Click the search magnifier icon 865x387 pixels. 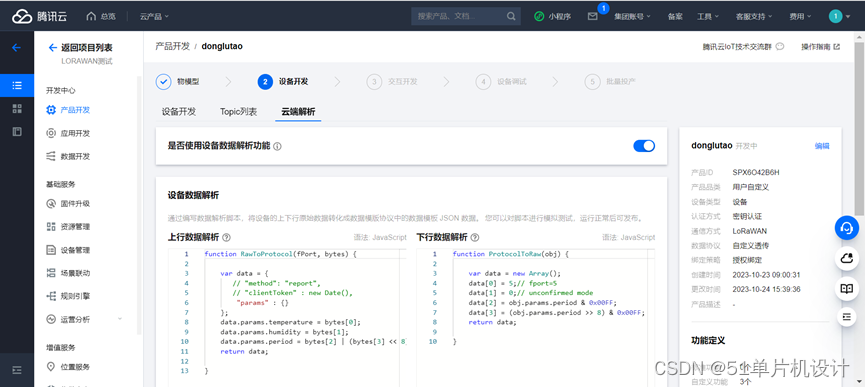(x=511, y=16)
